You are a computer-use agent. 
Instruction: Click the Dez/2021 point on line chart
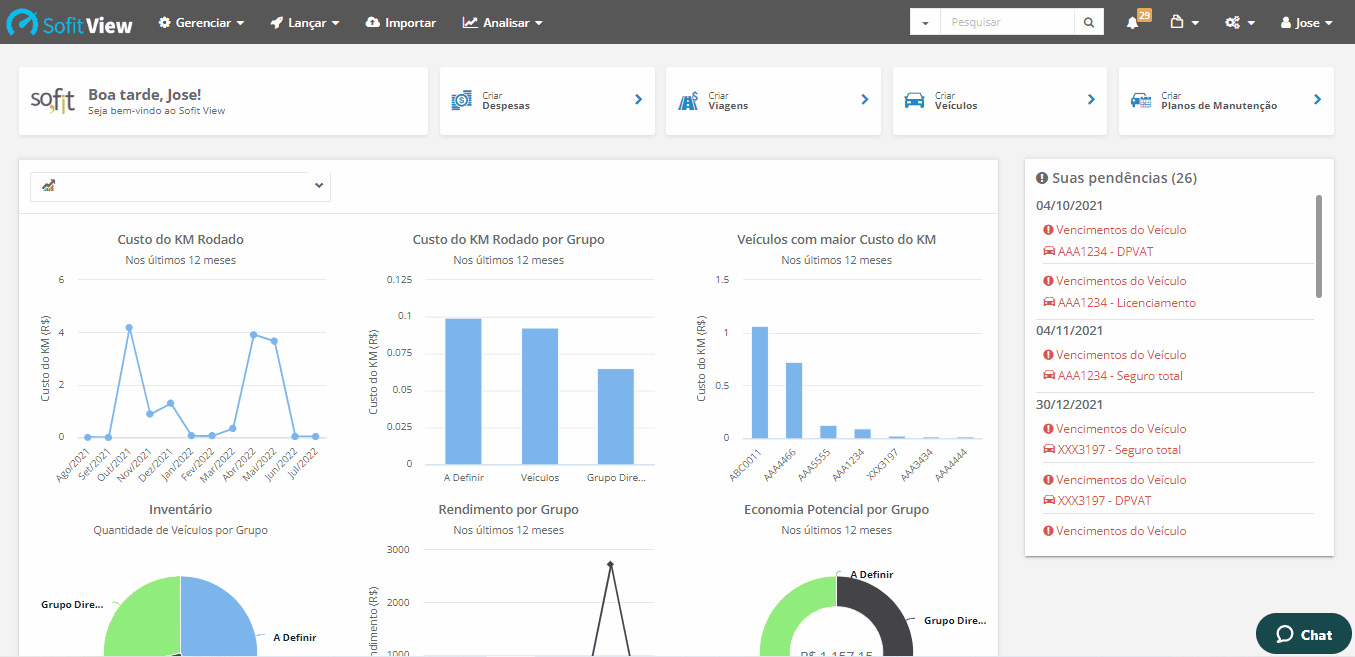pyautogui.click(x=171, y=403)
